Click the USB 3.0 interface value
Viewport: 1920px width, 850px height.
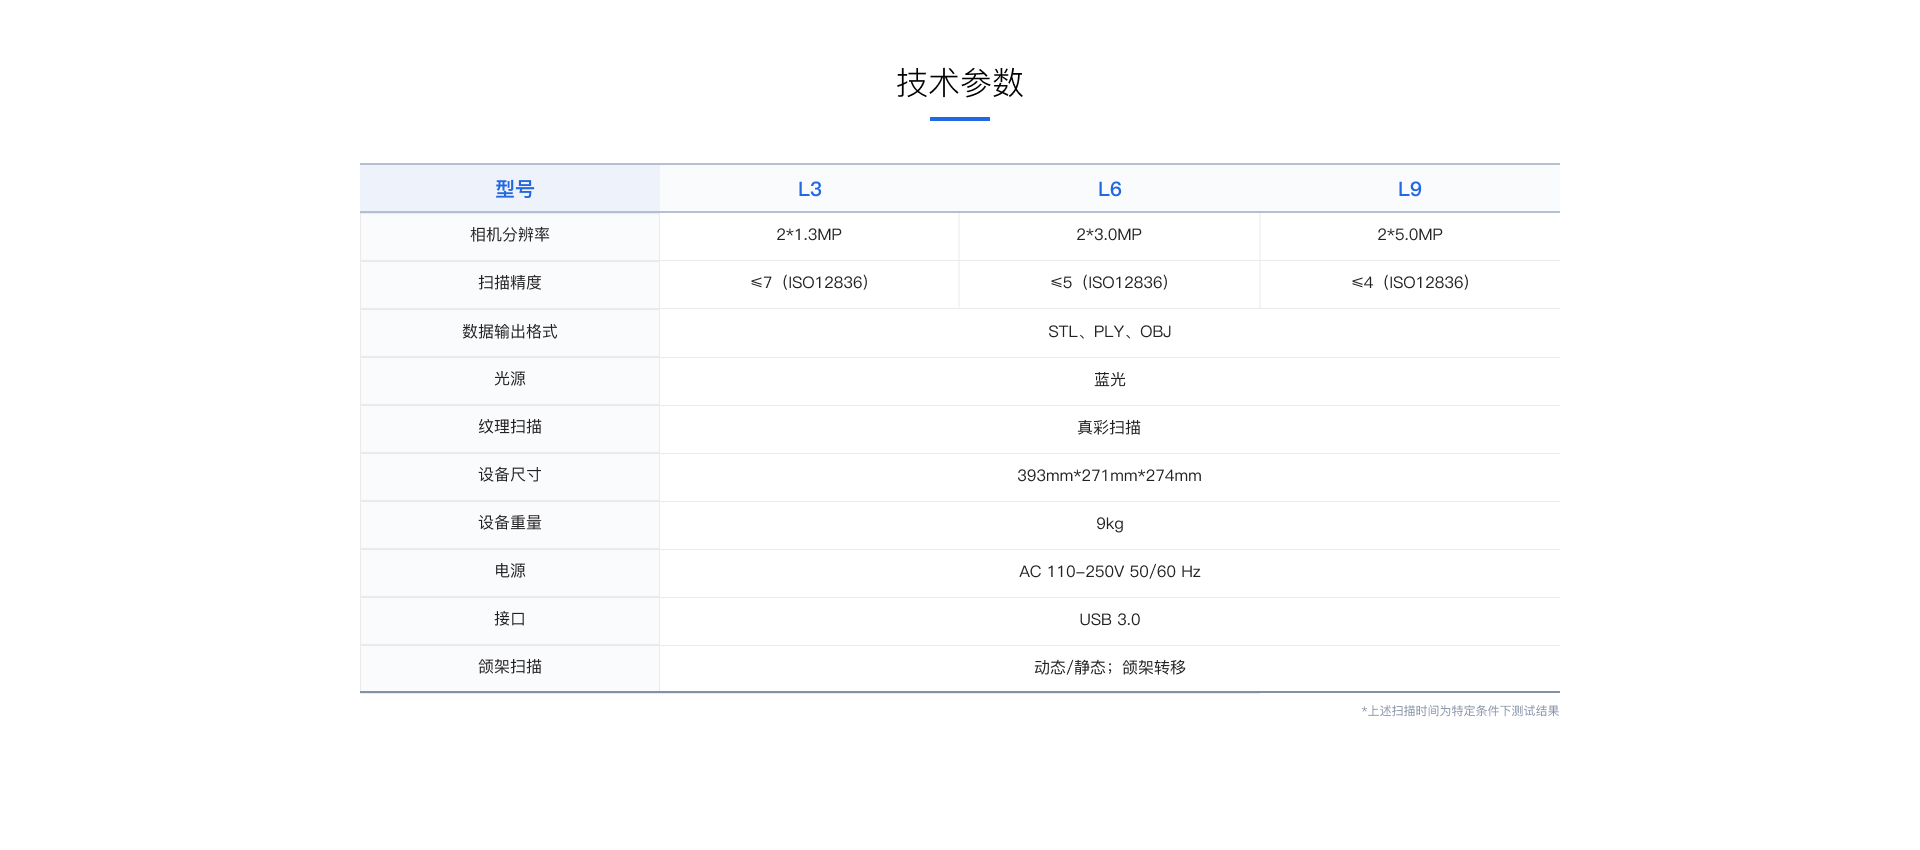click(x=1109, y=620)
